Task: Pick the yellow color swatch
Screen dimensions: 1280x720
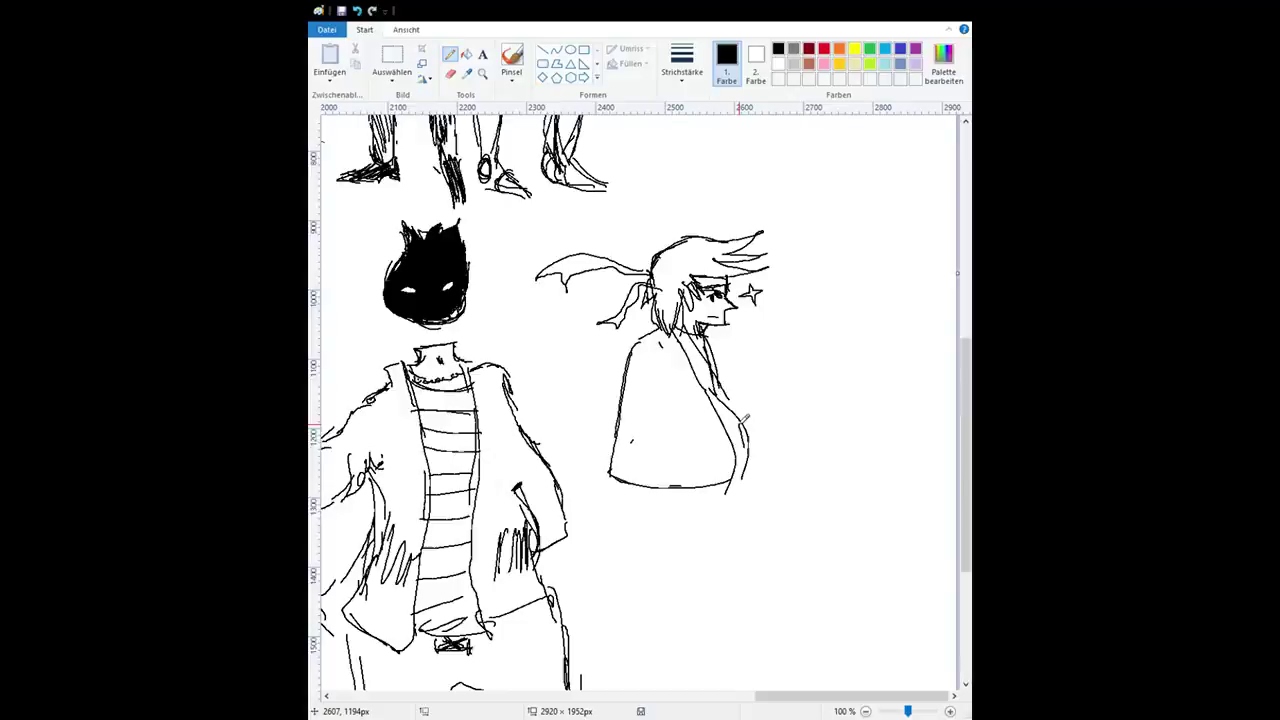Action: pyautogui.click(x=854, y=48)
